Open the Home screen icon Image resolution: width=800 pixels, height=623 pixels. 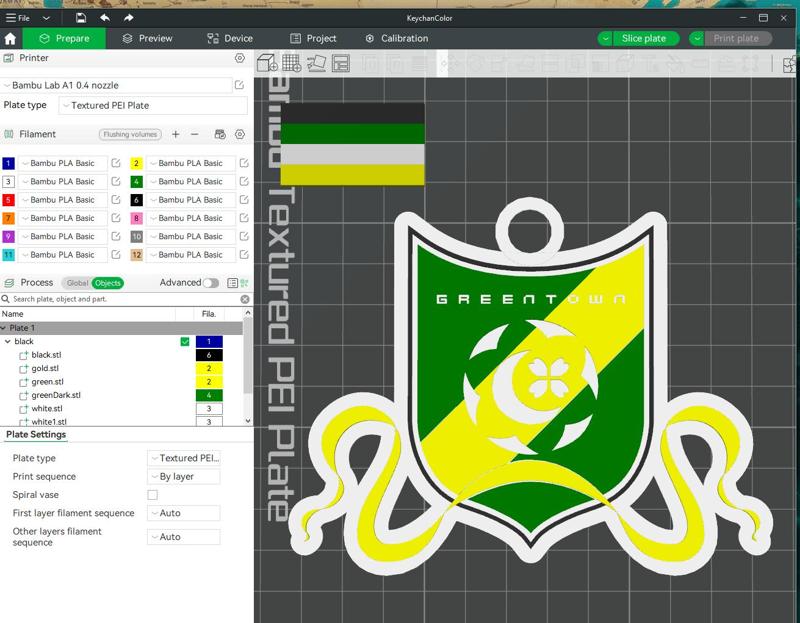(x=10, y=39)
